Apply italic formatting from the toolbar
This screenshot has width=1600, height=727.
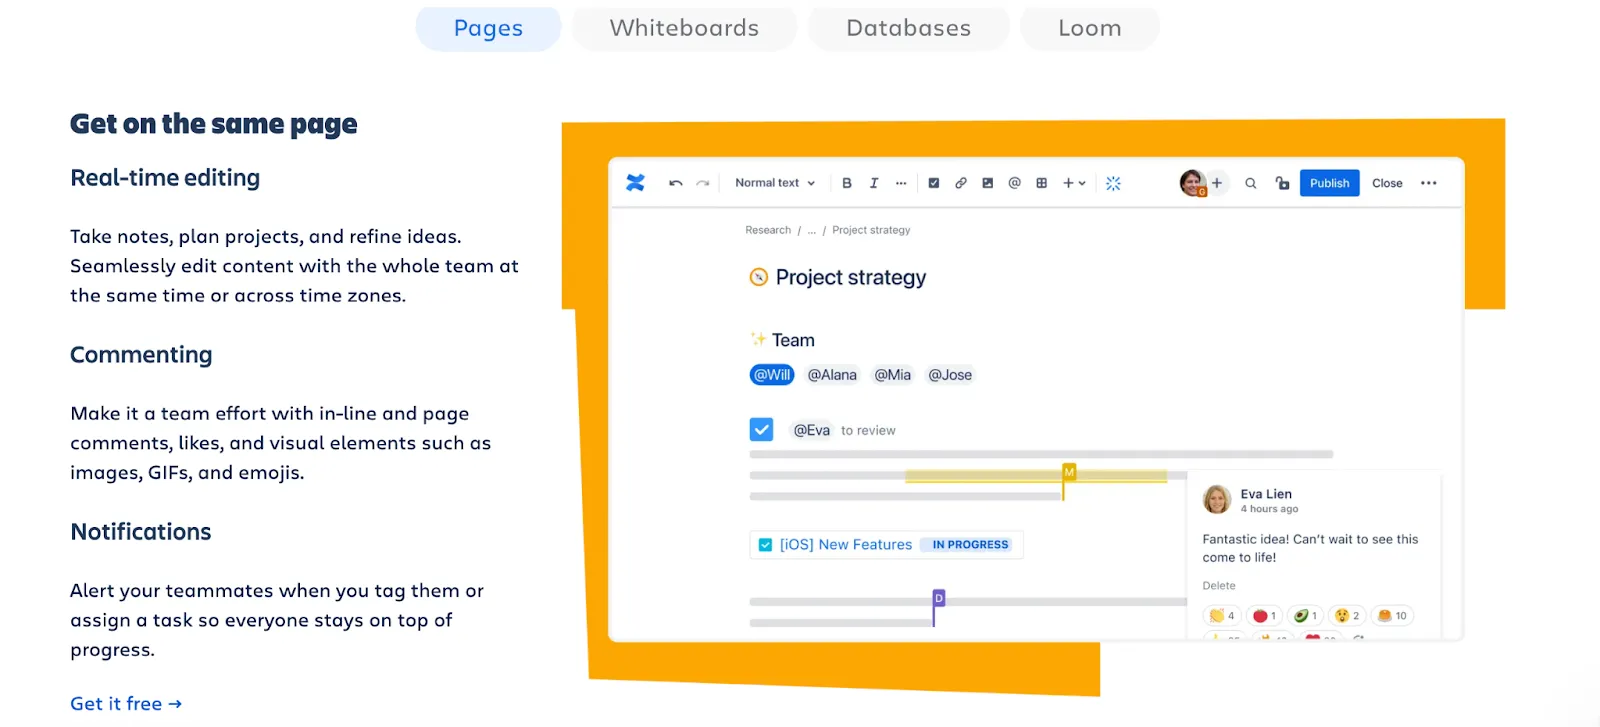coord(874,183)
